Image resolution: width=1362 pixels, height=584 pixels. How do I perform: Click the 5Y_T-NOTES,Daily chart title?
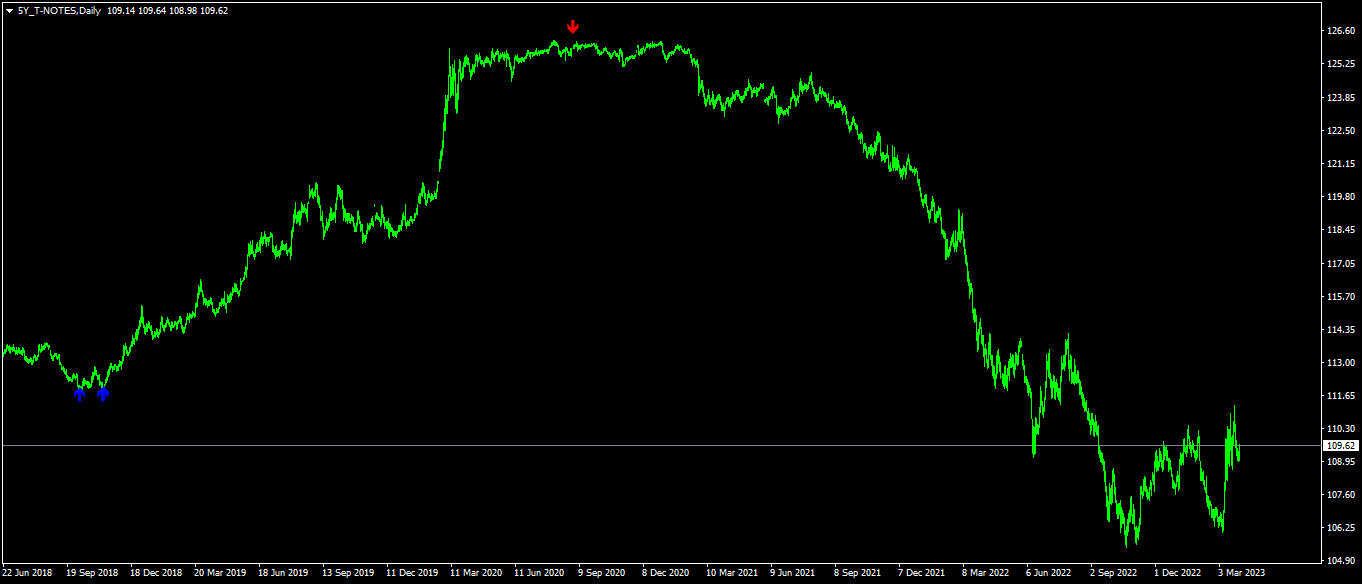coord(59,11)
